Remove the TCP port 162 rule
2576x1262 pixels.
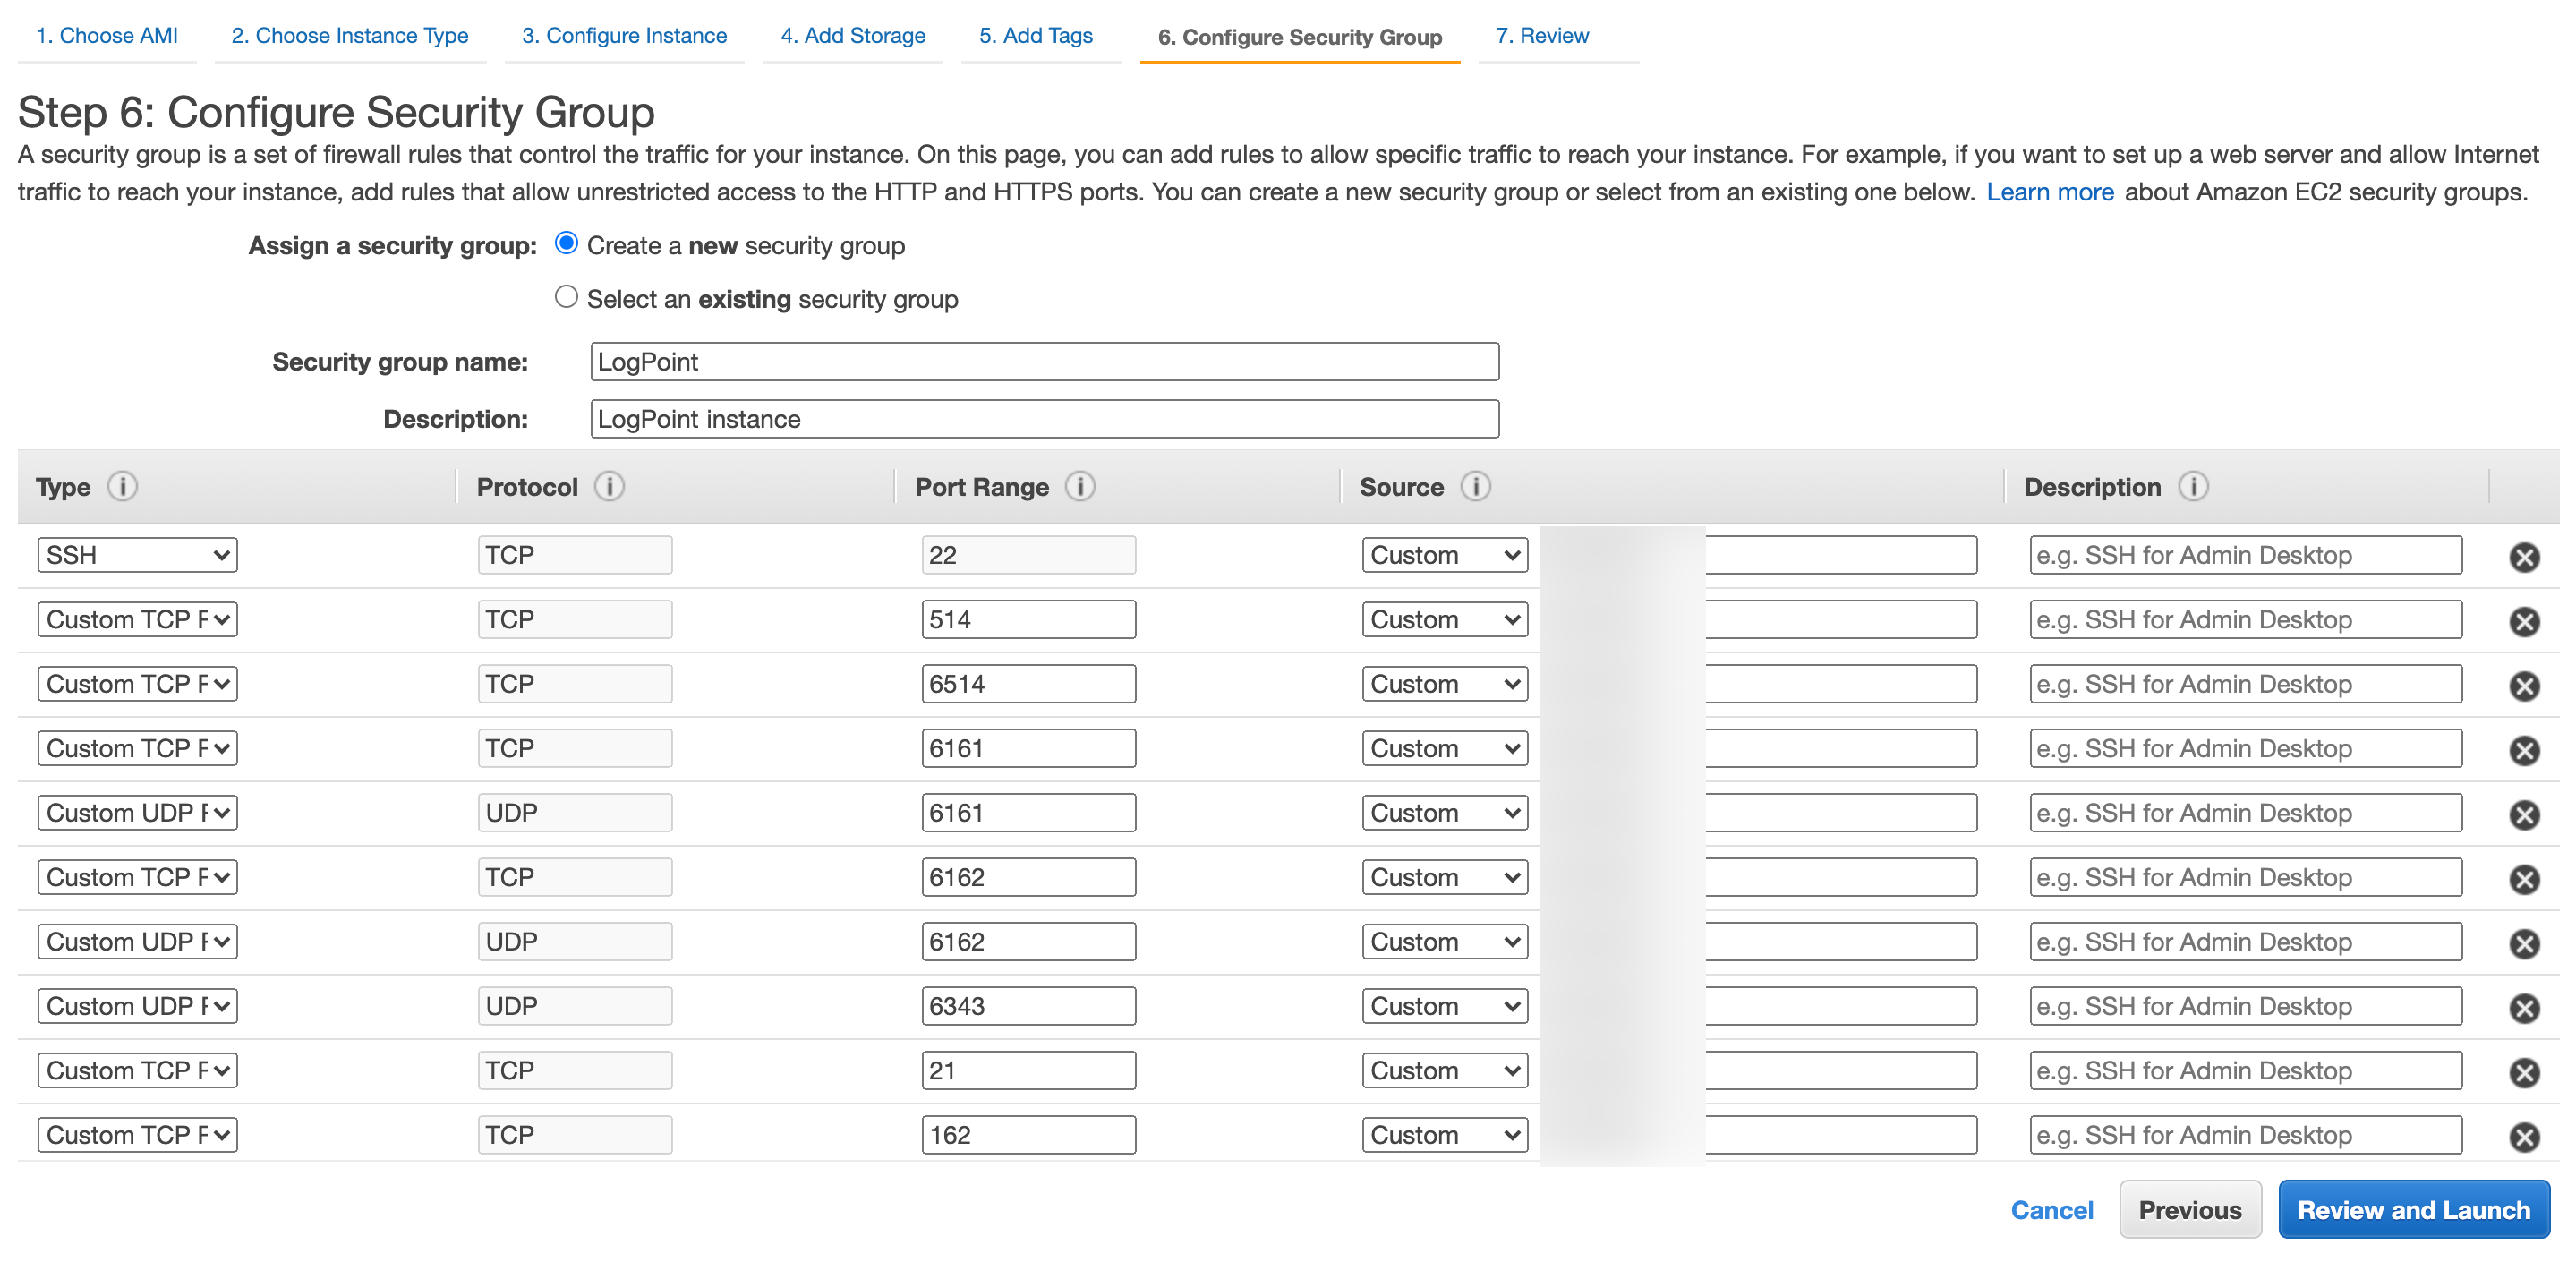(x=2525, y=1137)
